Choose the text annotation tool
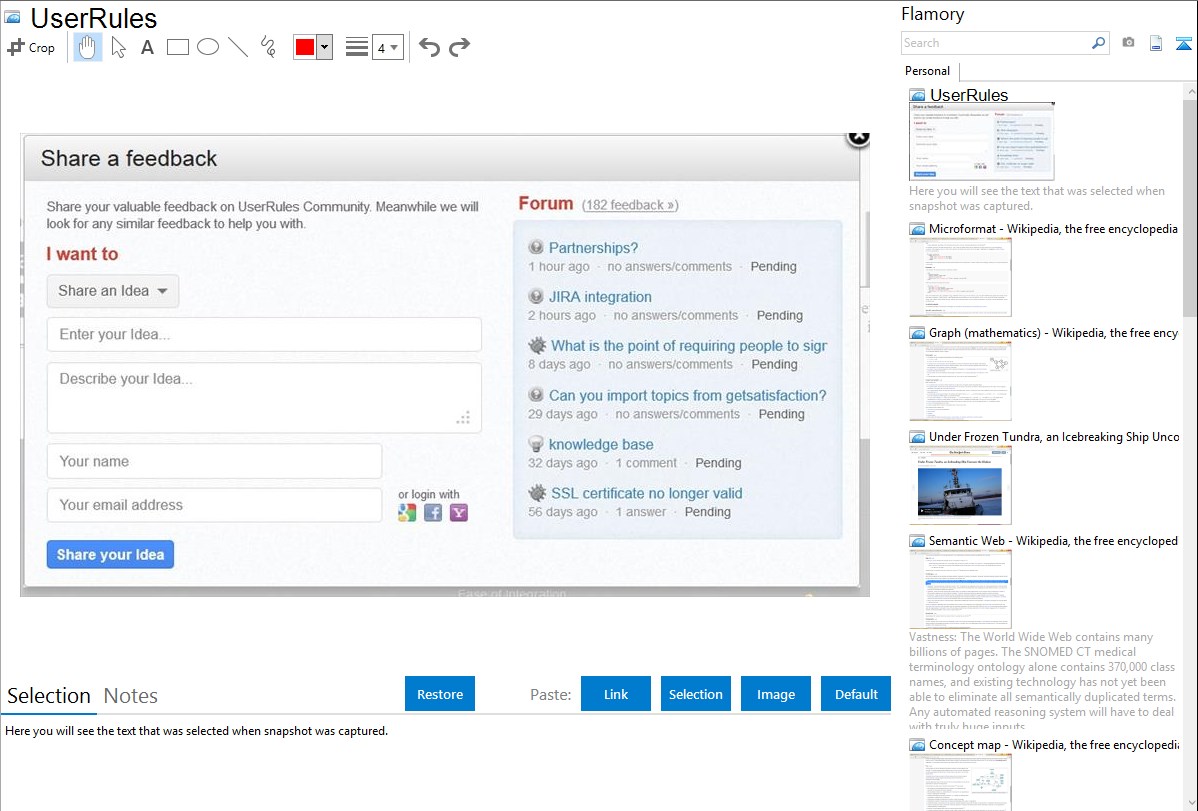Screen dimensions: 1198x811 click(147, 47)
